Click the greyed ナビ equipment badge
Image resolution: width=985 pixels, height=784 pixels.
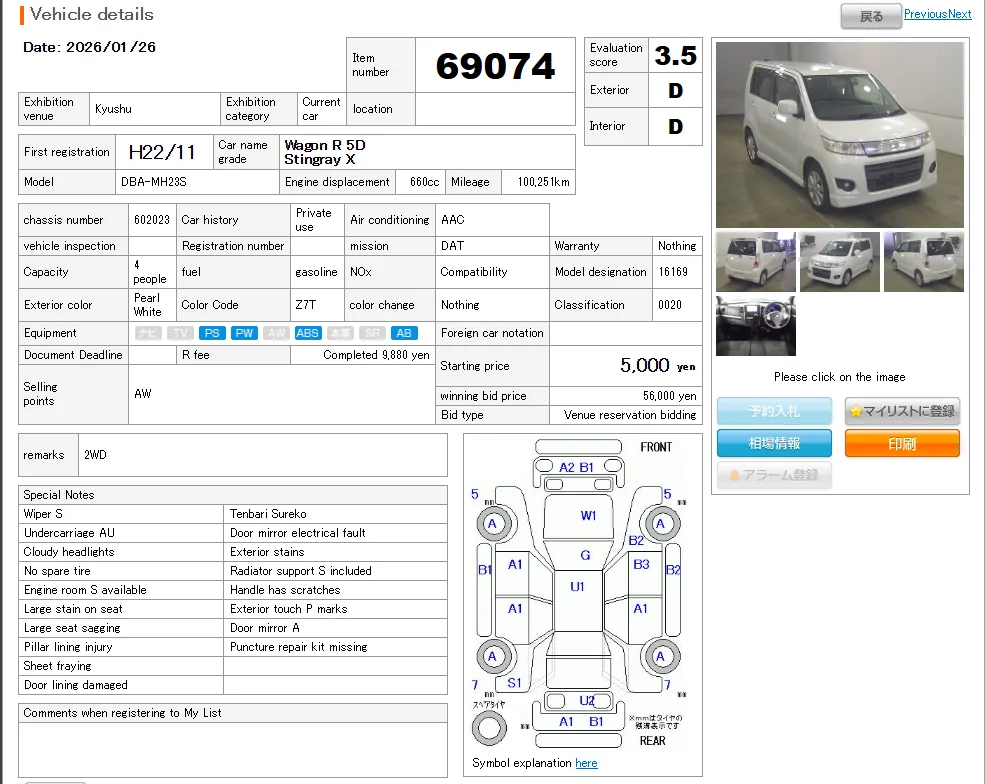pyautogui.click(x=148, y=333)
